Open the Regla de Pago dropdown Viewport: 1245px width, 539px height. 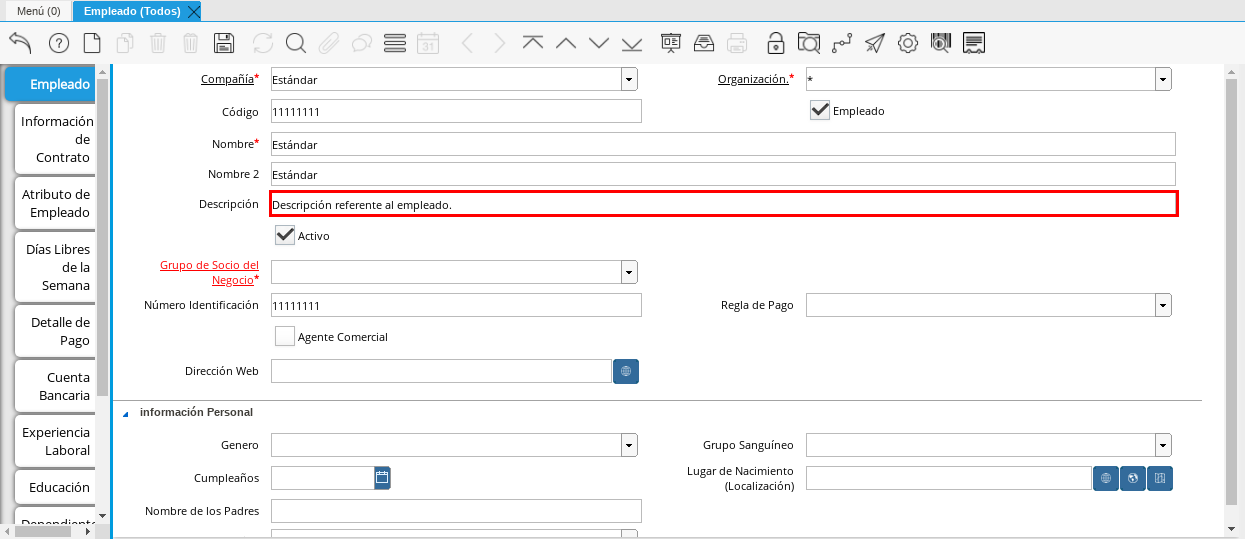[x=1163, y=305]
